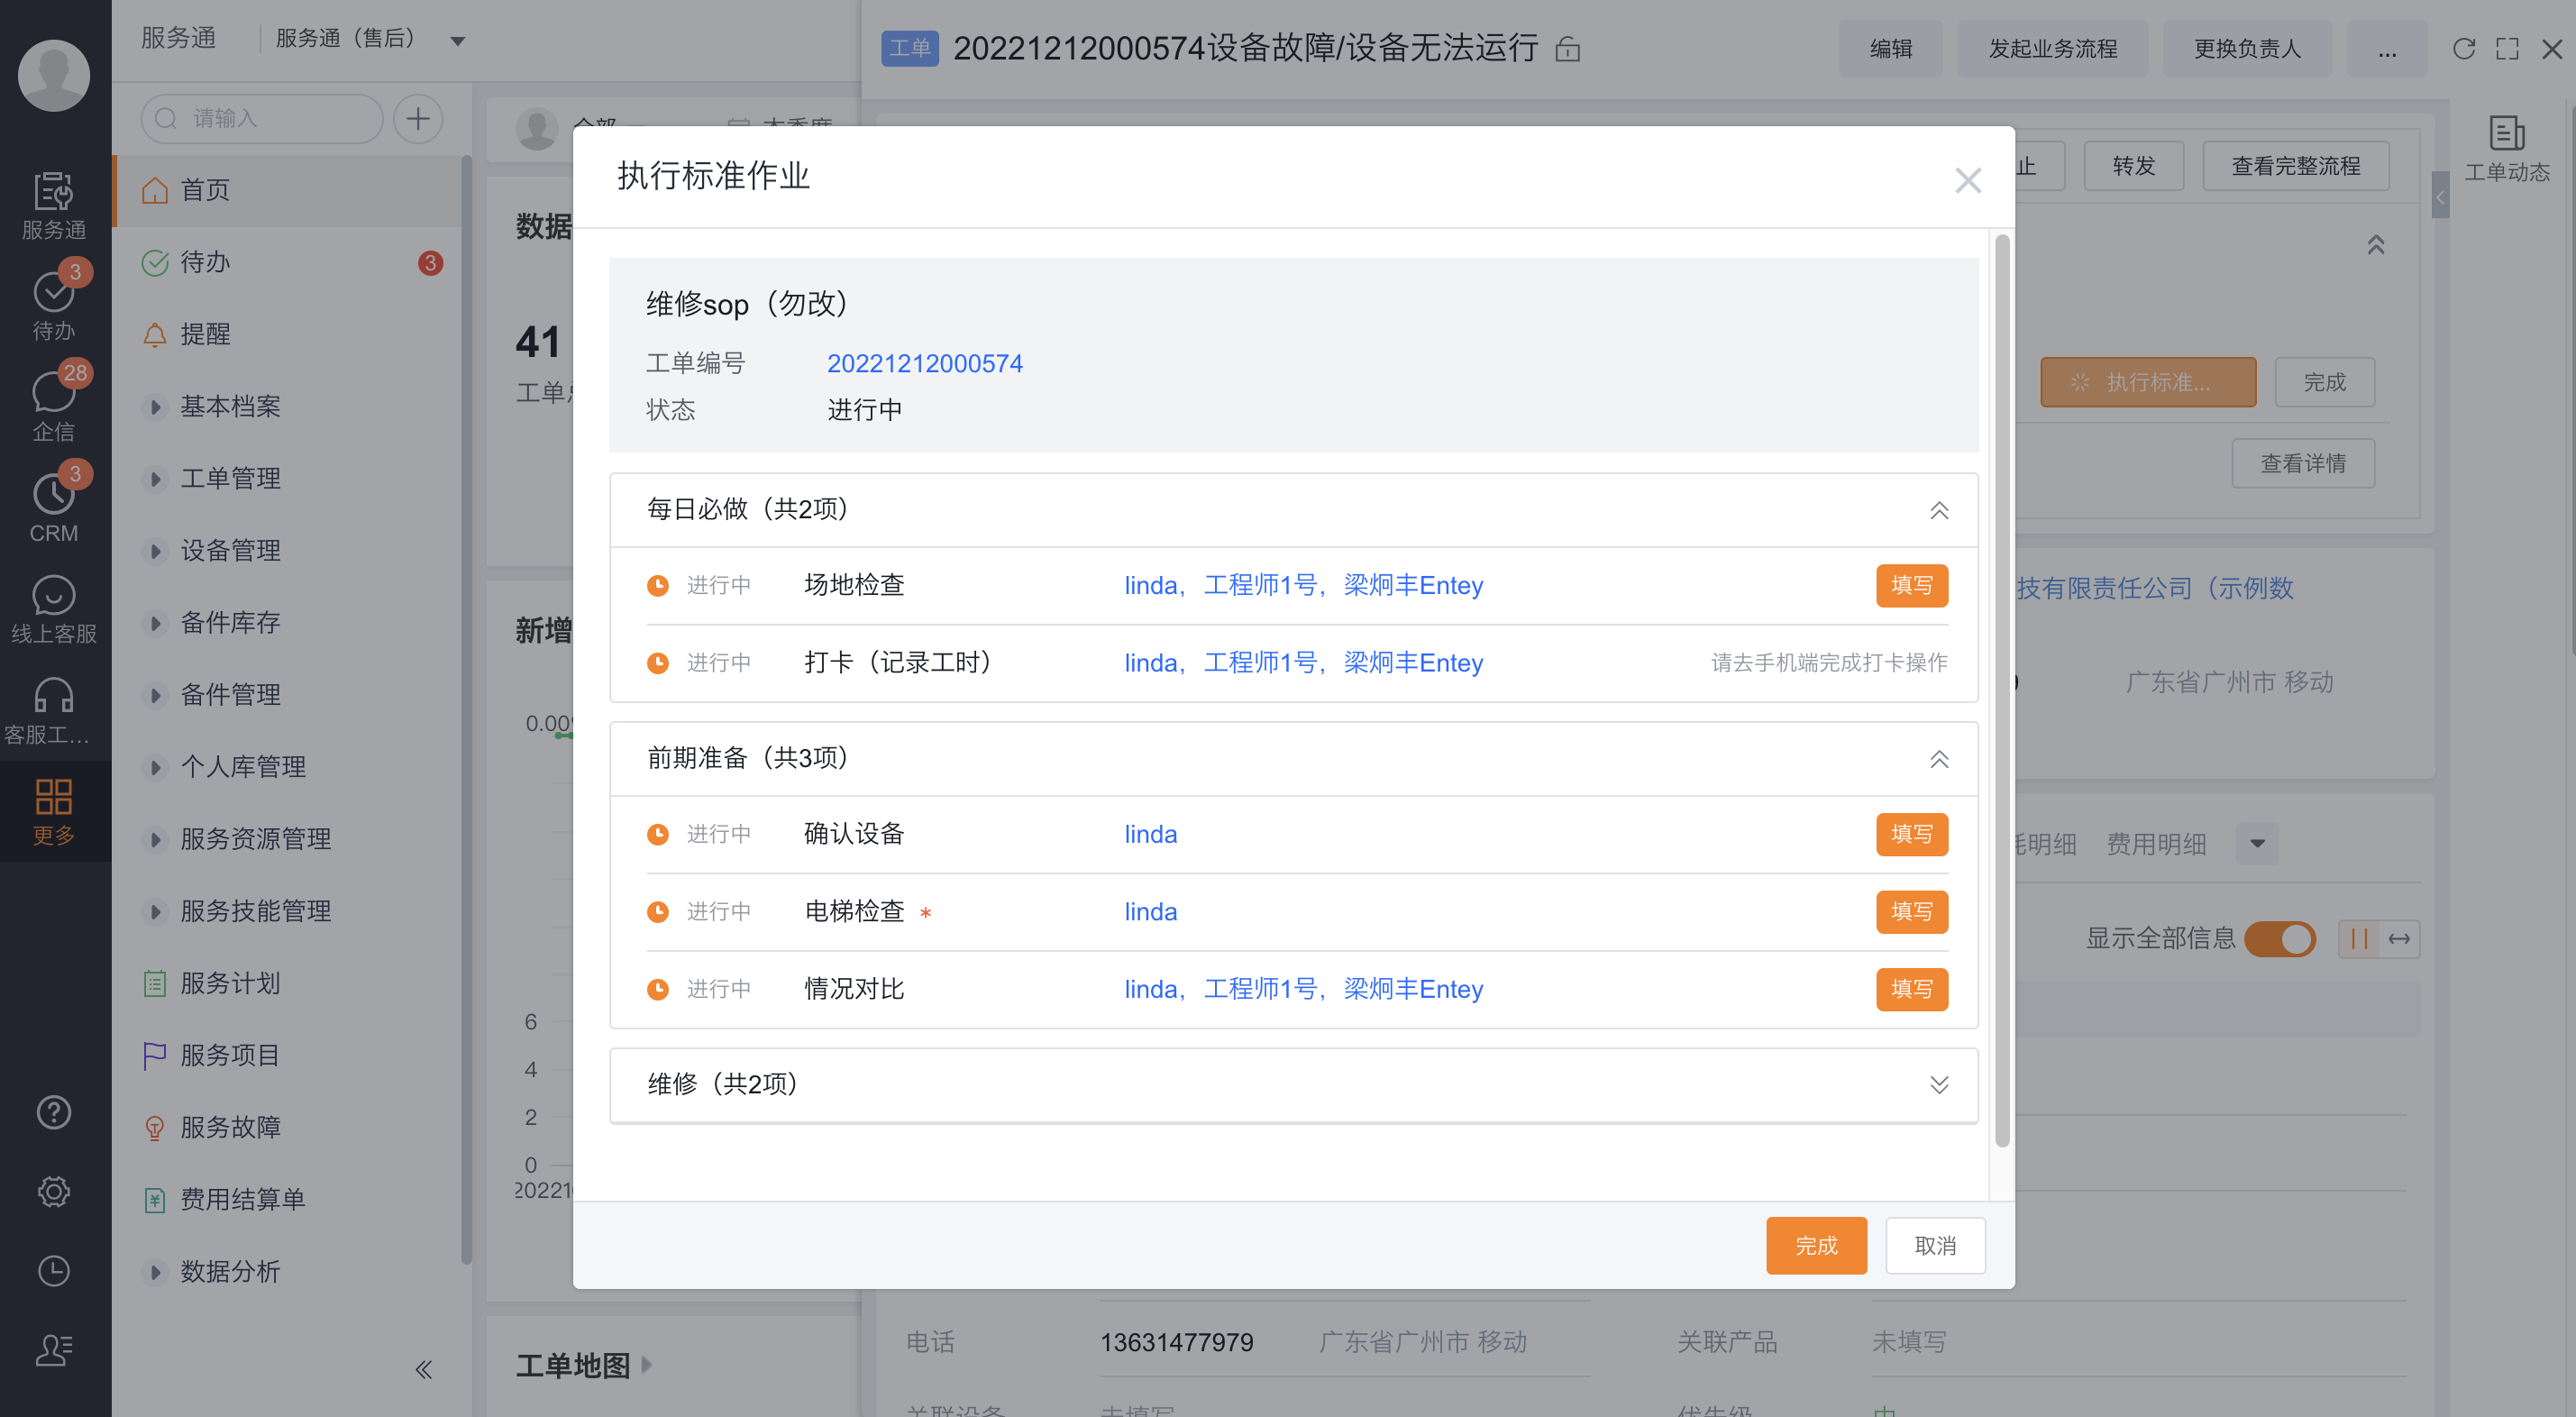Expand 工单管理 tree item
Image resolution: width=2576 pixels, height=1417 pixels.
coord(155,479)
